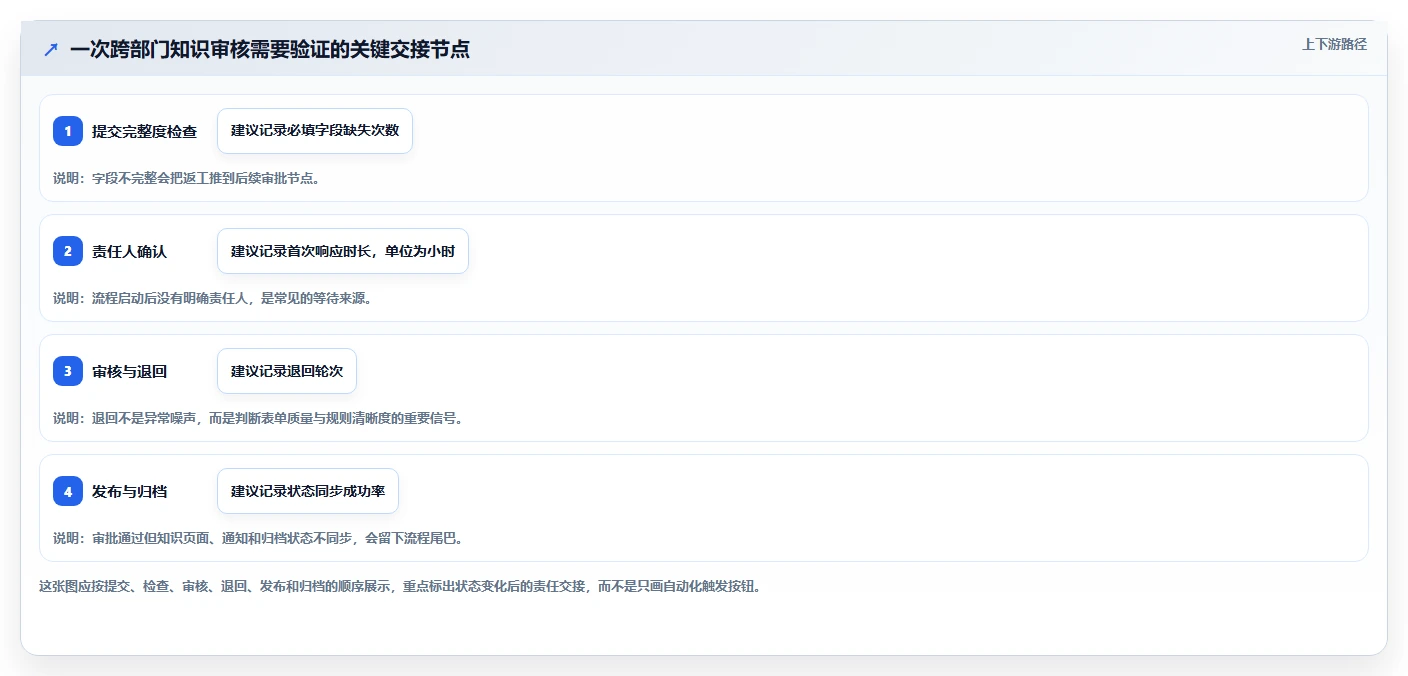Click the note beginning 审批通过但知识页面

258,538
